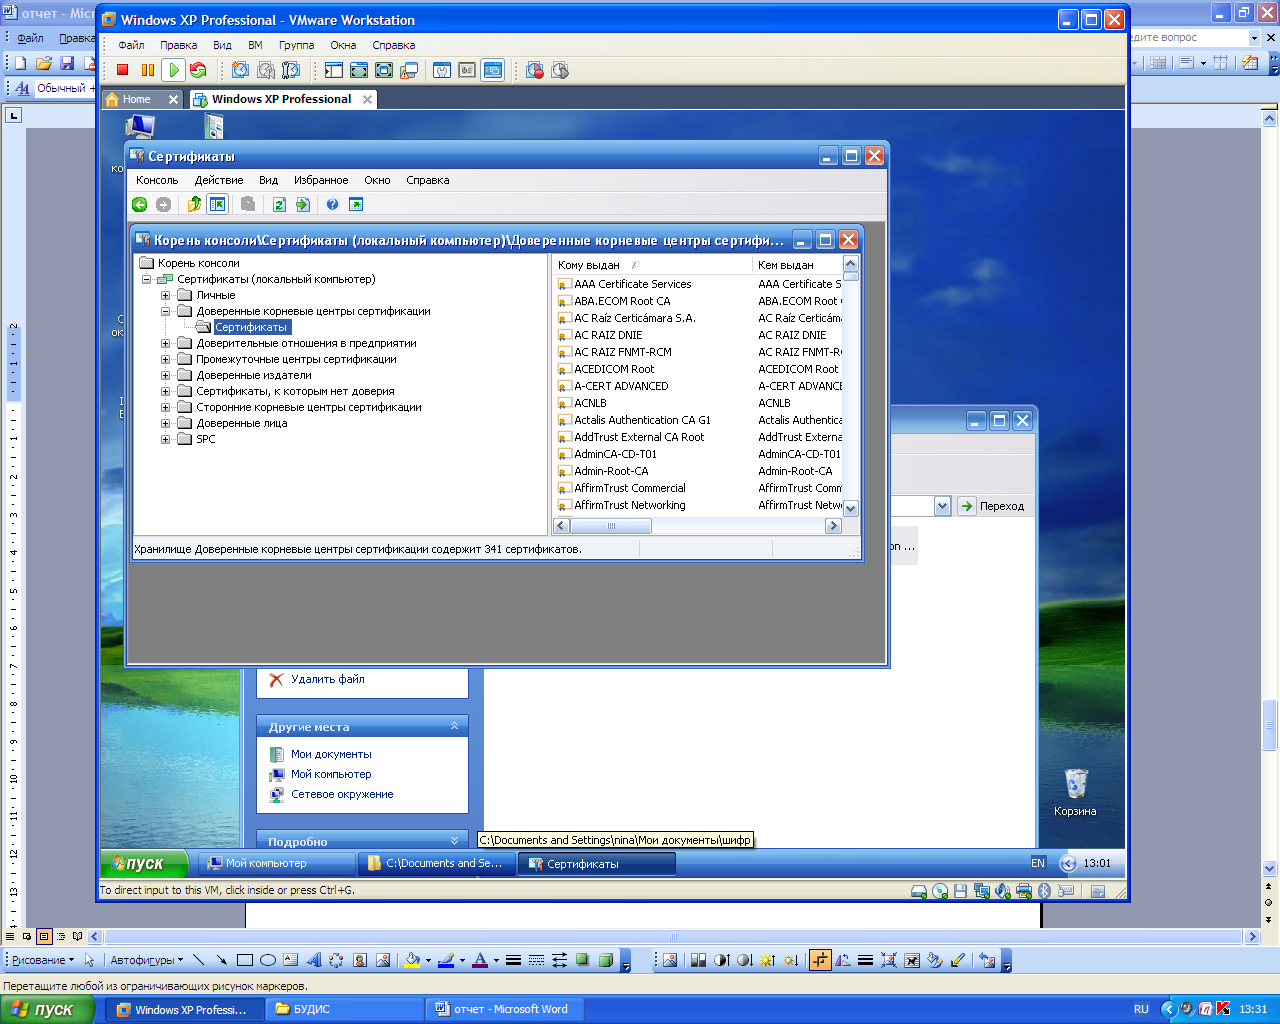Viewport: 1280px width, 1024px height.
Task: Expand the SPC tree node
Action: (x=166, y=439)
